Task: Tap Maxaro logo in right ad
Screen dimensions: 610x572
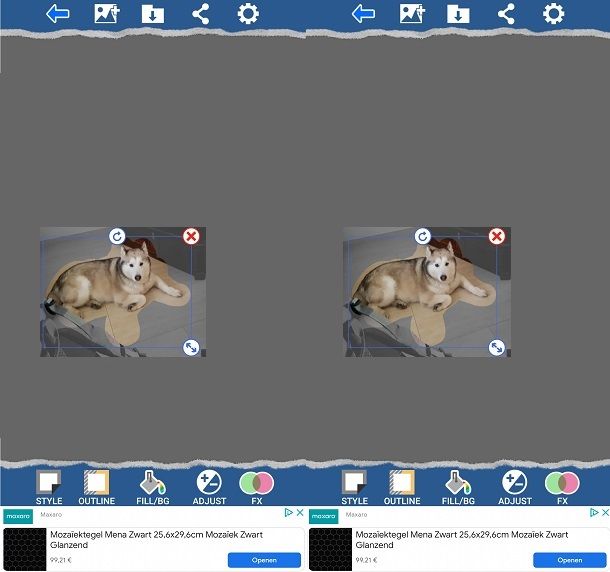Action: 323,516
